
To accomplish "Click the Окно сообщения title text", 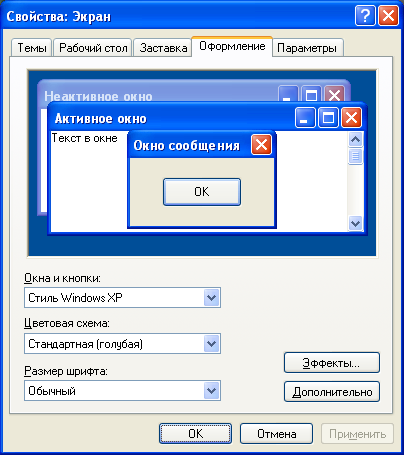I will point(187,146).
